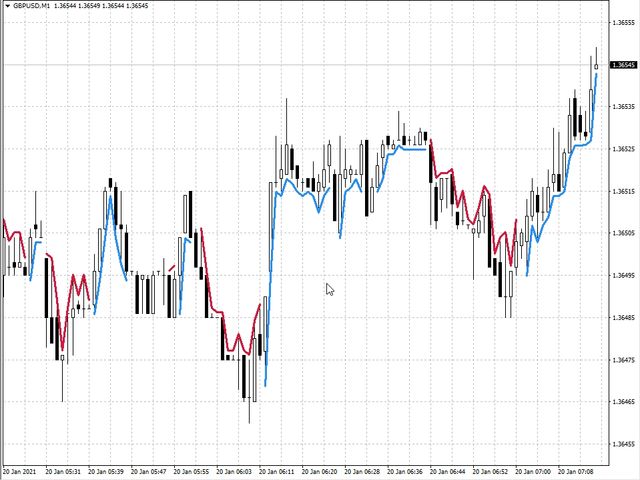The image size is (640, 480).
Task: Click the 1.36455 price axis label
Action: pyautogui.click(x=623, y=444)
